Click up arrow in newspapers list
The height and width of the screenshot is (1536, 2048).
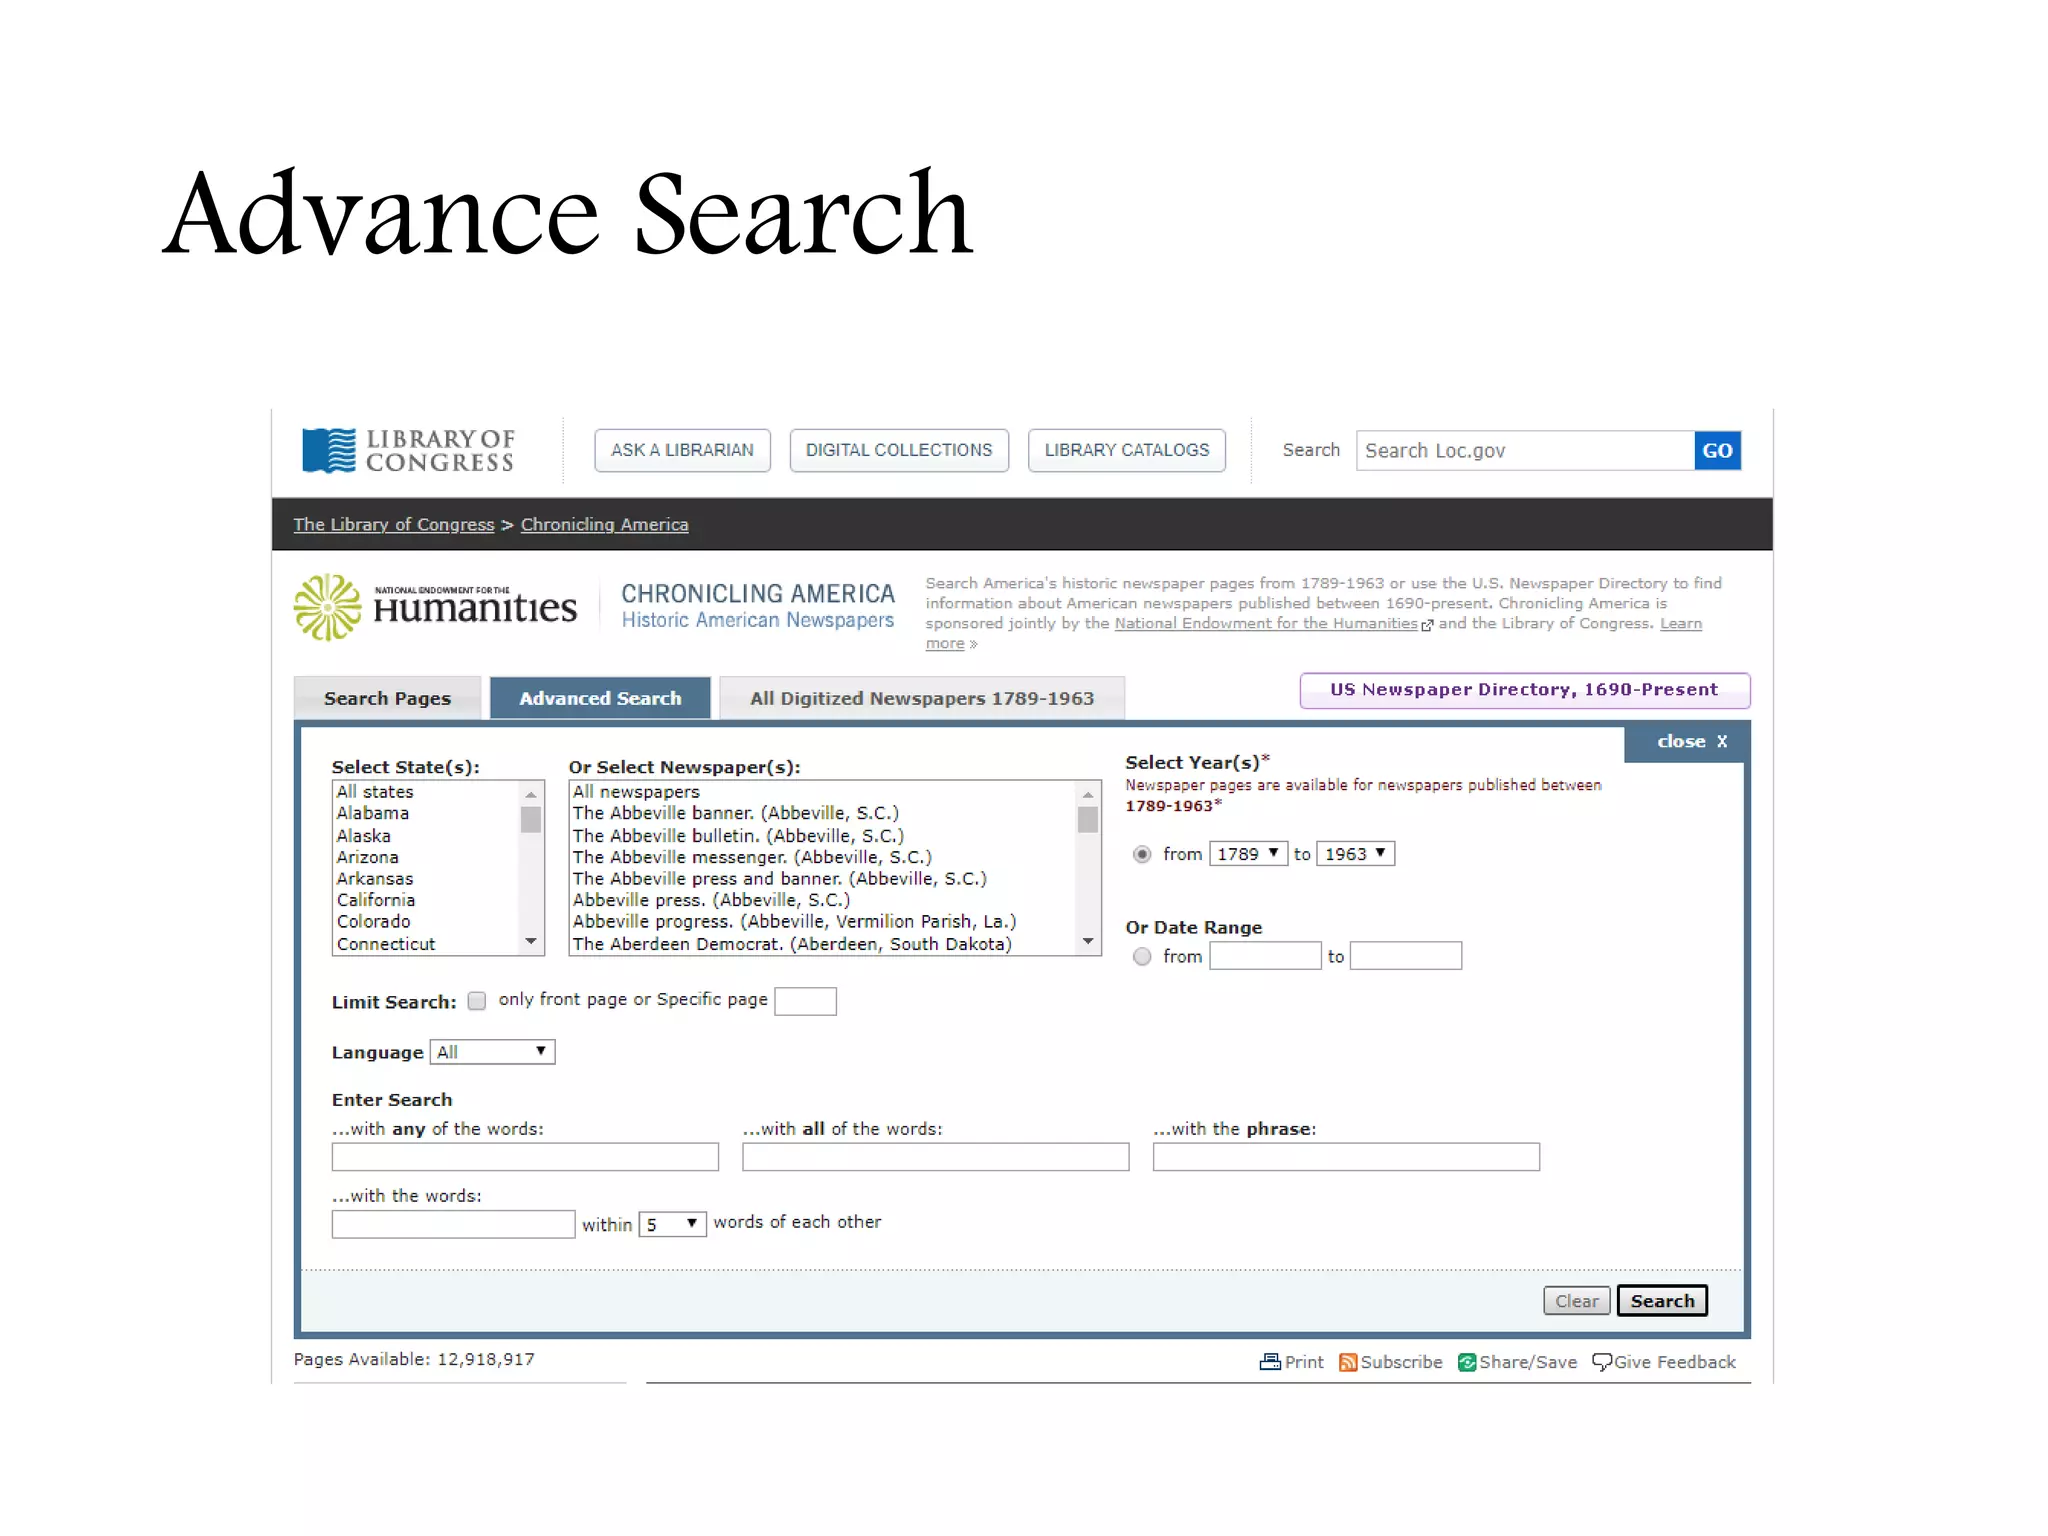click(x=1088, y=794)
